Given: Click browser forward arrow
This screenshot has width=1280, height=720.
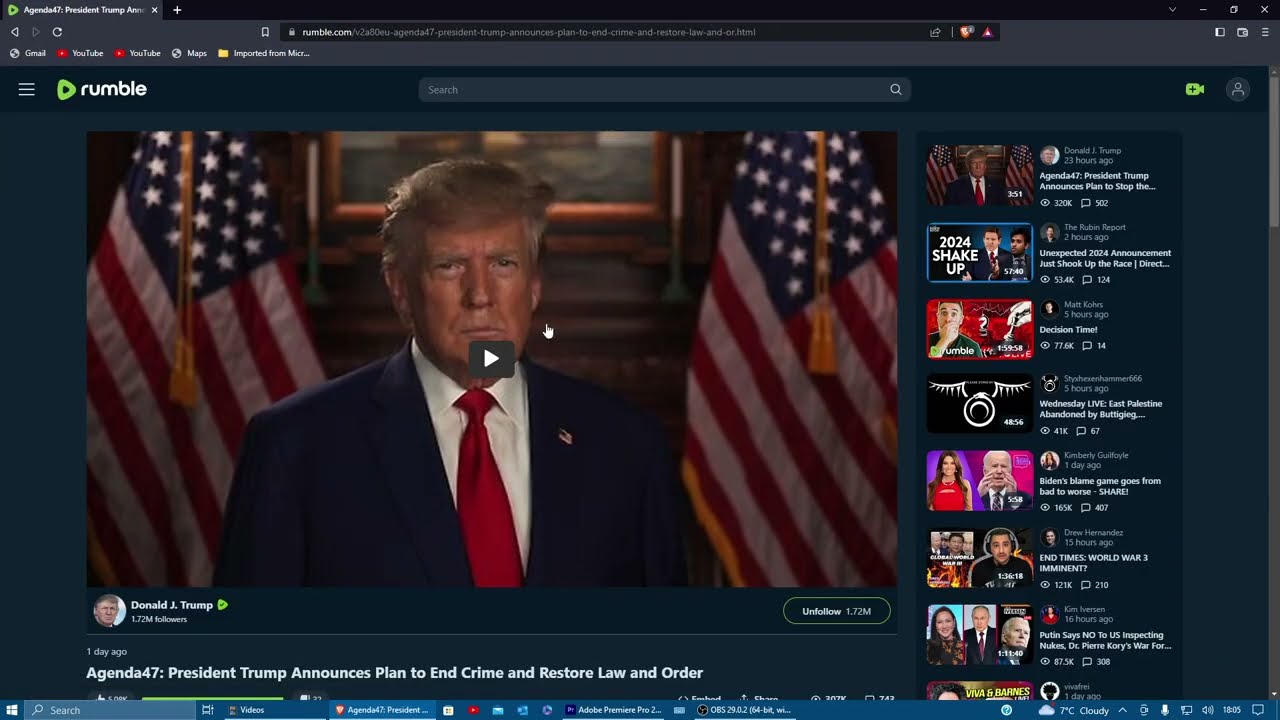Looking at the screenshot, I should point(36,32).
